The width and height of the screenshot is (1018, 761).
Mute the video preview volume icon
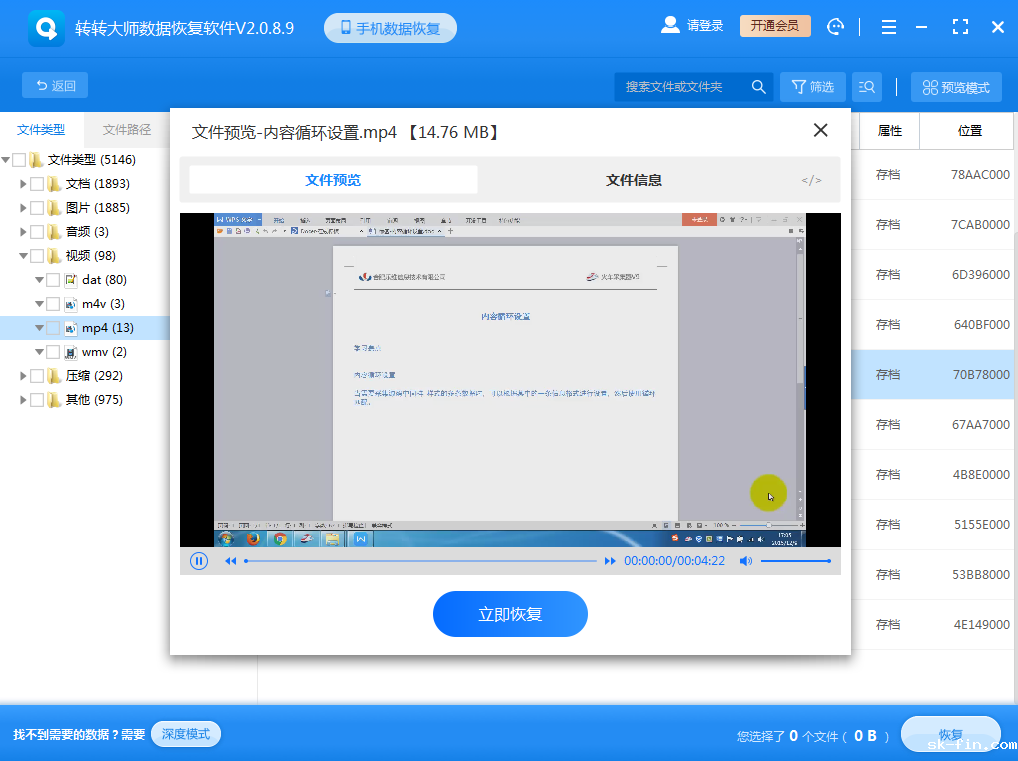[x=746, y=561]
